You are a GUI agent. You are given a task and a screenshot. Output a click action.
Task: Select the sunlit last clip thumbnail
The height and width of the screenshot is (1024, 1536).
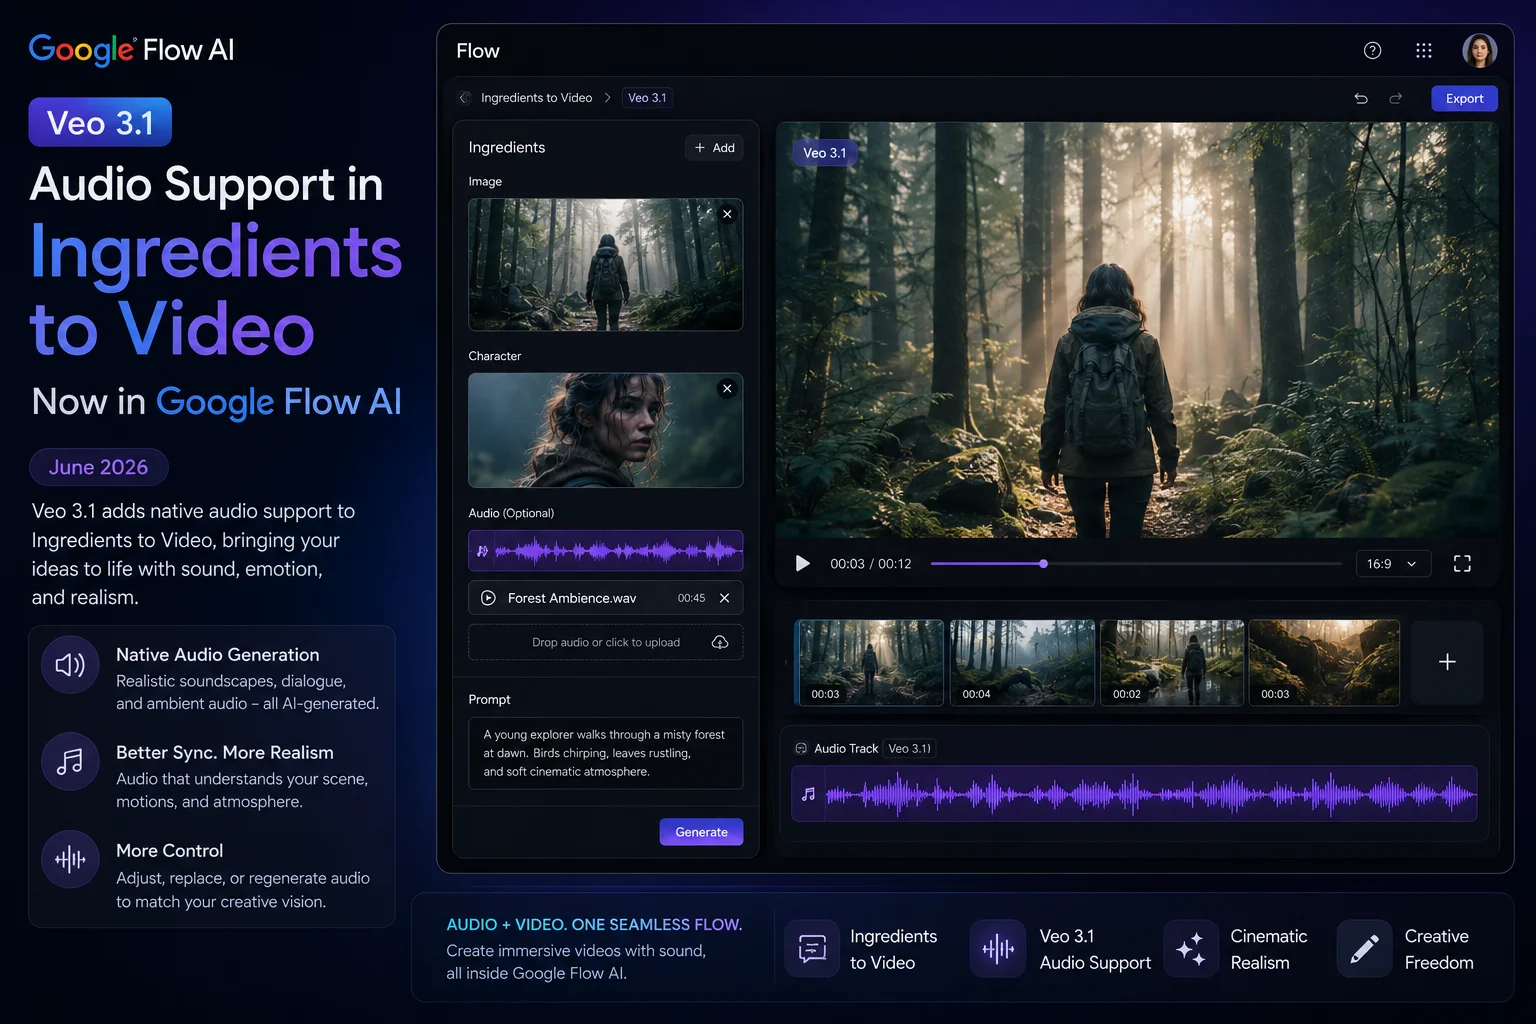(x=1324, y=662)
